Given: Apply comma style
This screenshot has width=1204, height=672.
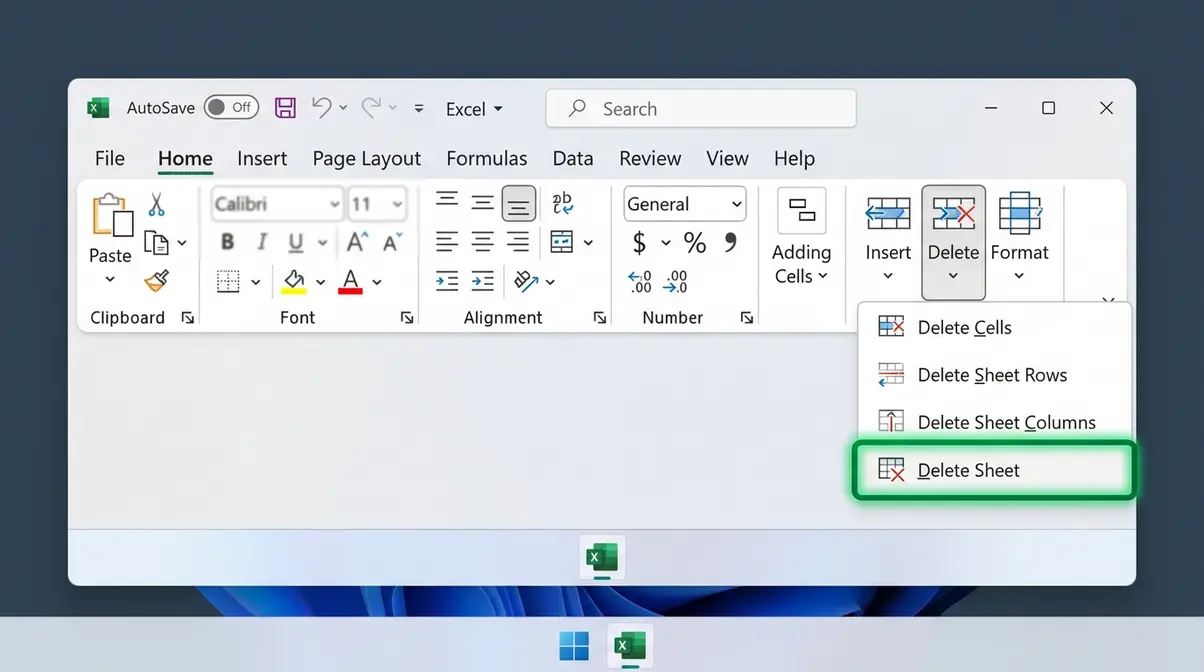Looking at the screenshot, I should point(730,242).
